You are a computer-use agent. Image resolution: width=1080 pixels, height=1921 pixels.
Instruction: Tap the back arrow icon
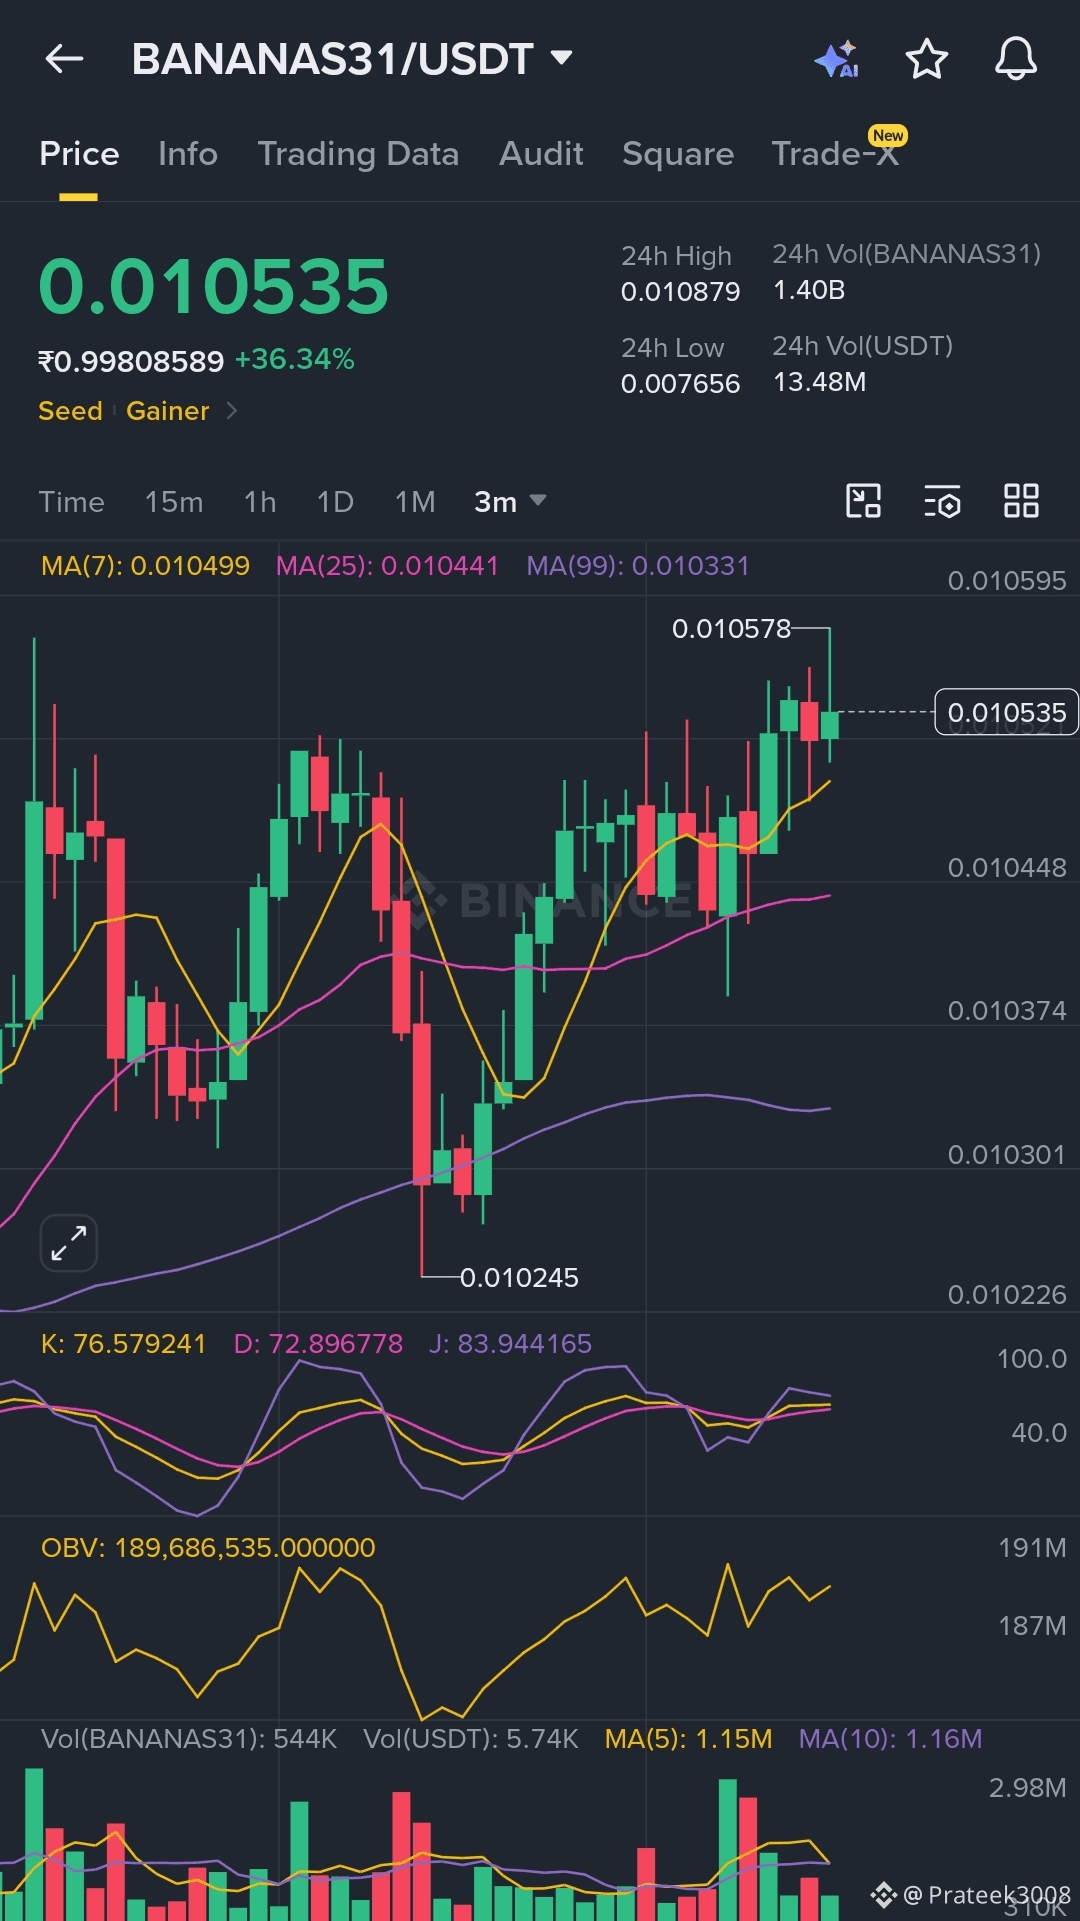[x=64, y=59]
